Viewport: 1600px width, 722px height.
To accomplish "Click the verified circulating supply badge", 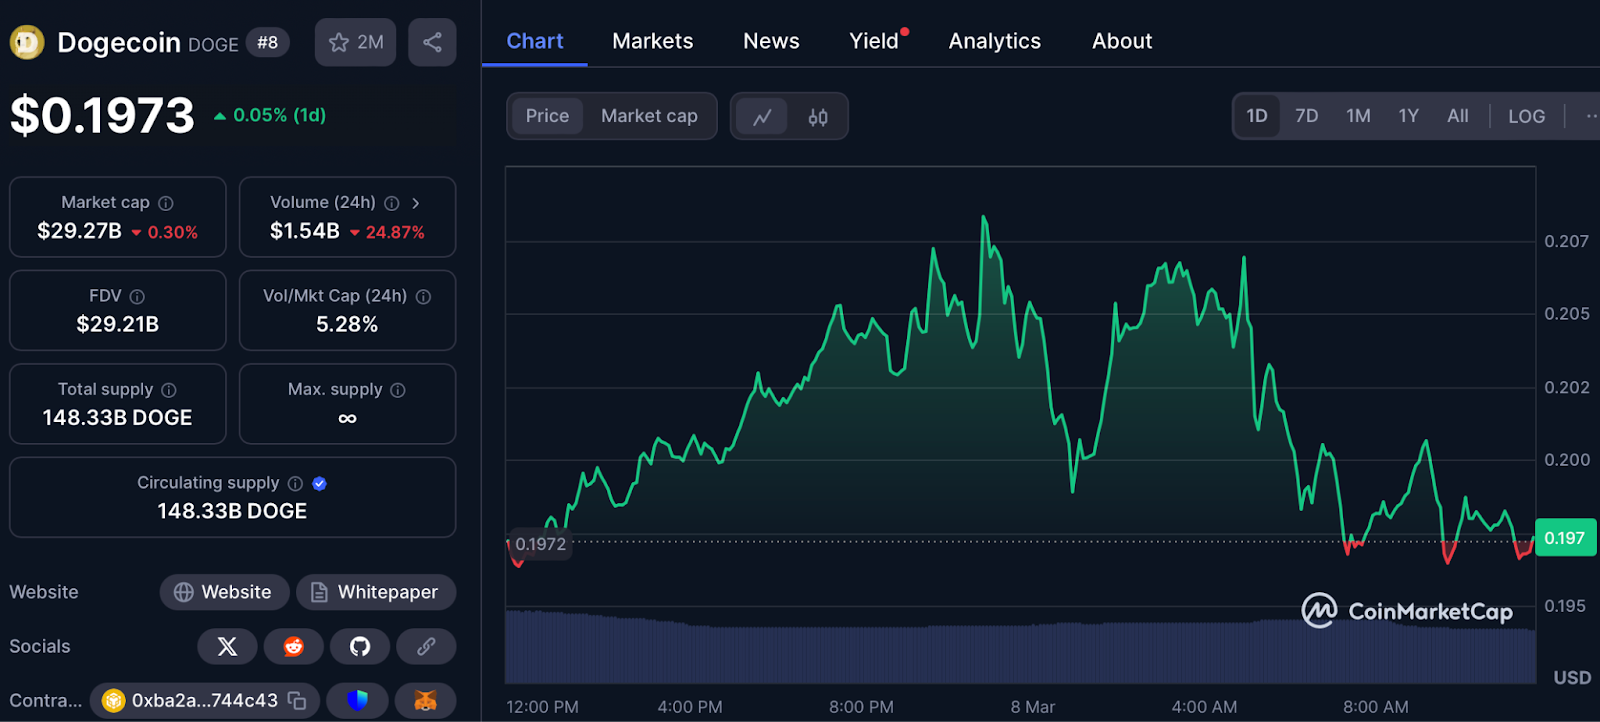I will [x=320, y=483].
